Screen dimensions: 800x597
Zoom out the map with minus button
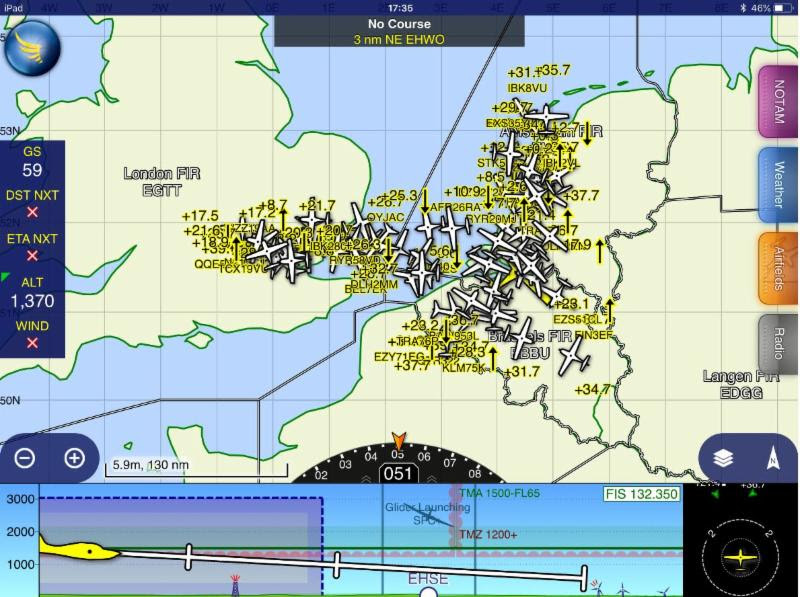point(25,458)
